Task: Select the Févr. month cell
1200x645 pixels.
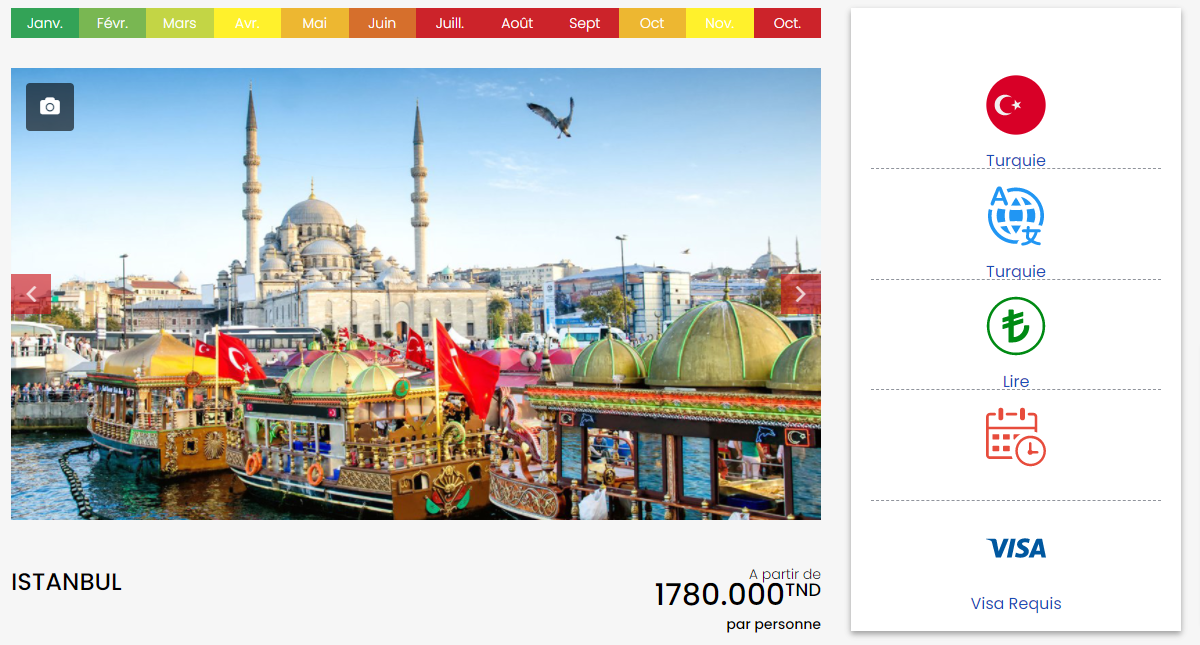Action: [x=112, y=23]
